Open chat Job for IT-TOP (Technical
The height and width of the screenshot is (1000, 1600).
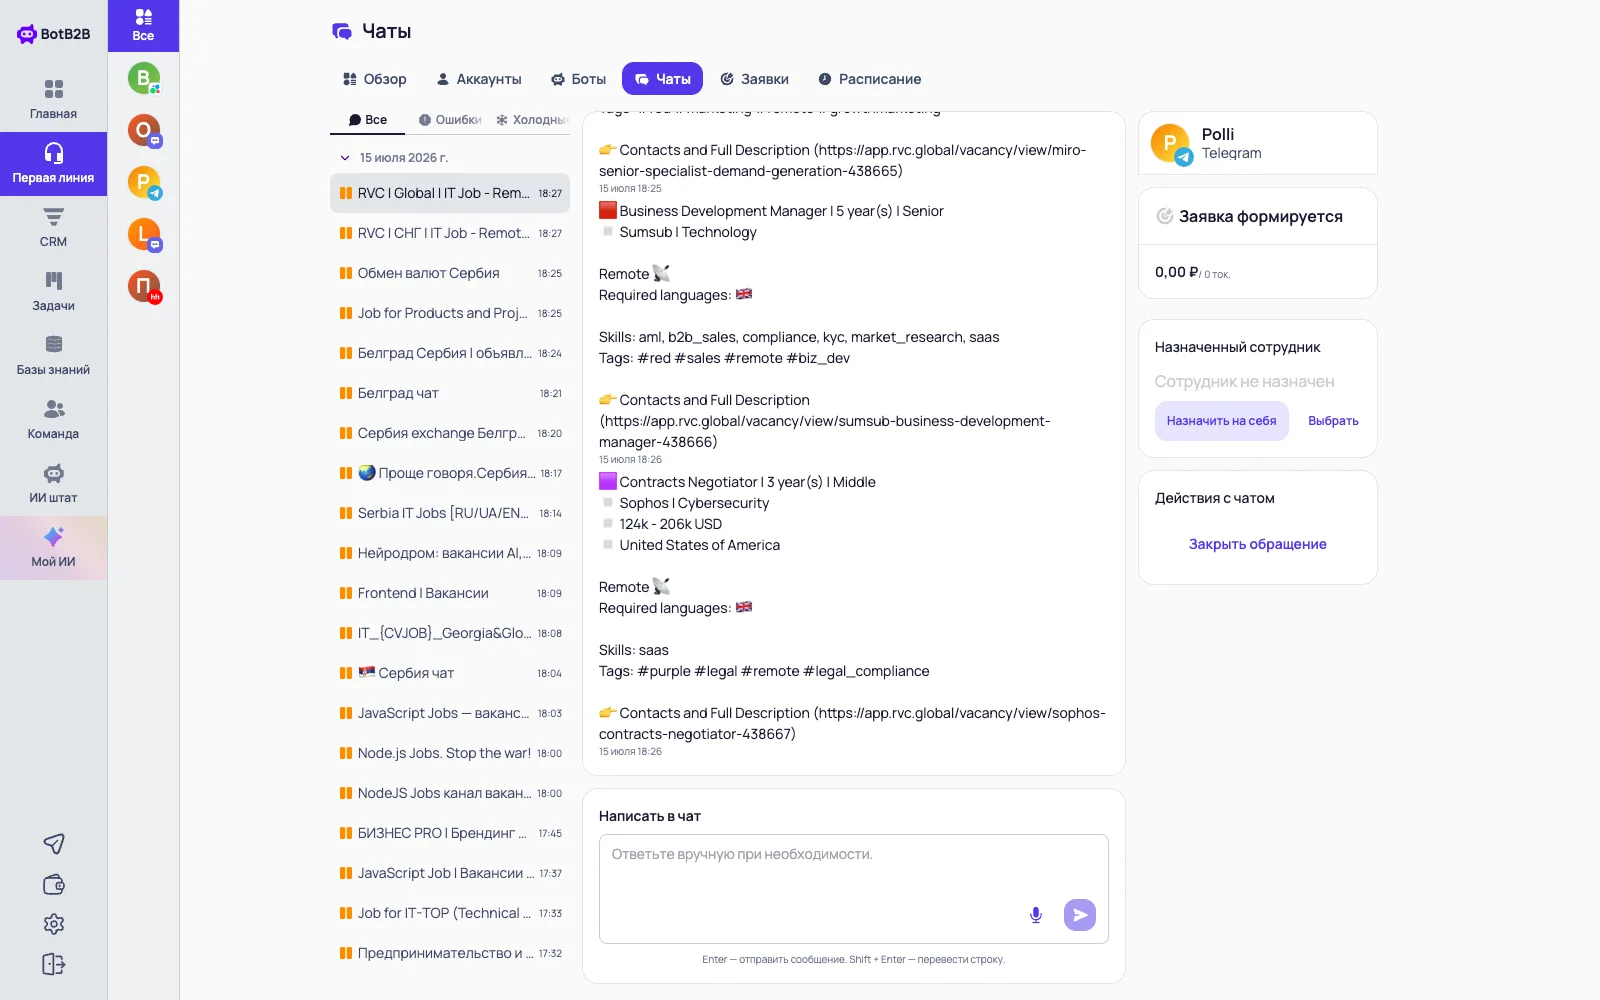450,913
